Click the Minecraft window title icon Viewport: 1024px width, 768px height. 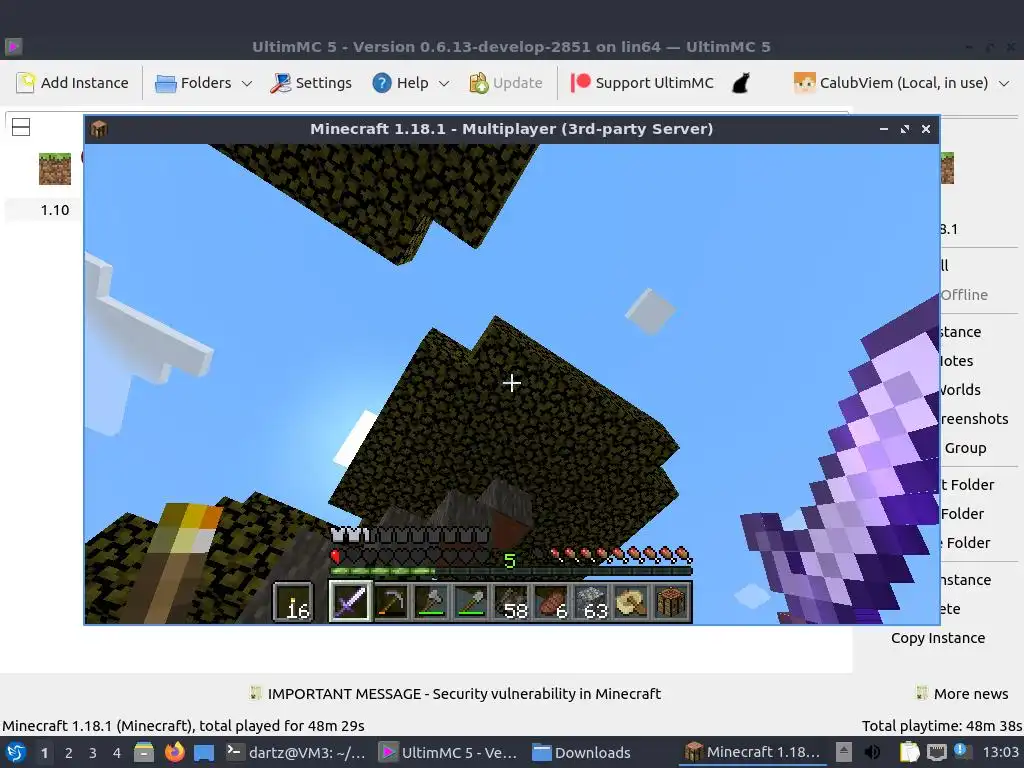pos(99,129)
